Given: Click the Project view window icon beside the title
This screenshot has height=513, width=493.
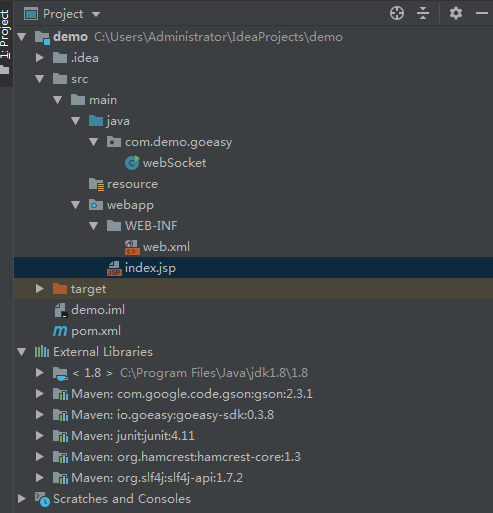Looking at the screenshot, I should (x=31, y=14).
